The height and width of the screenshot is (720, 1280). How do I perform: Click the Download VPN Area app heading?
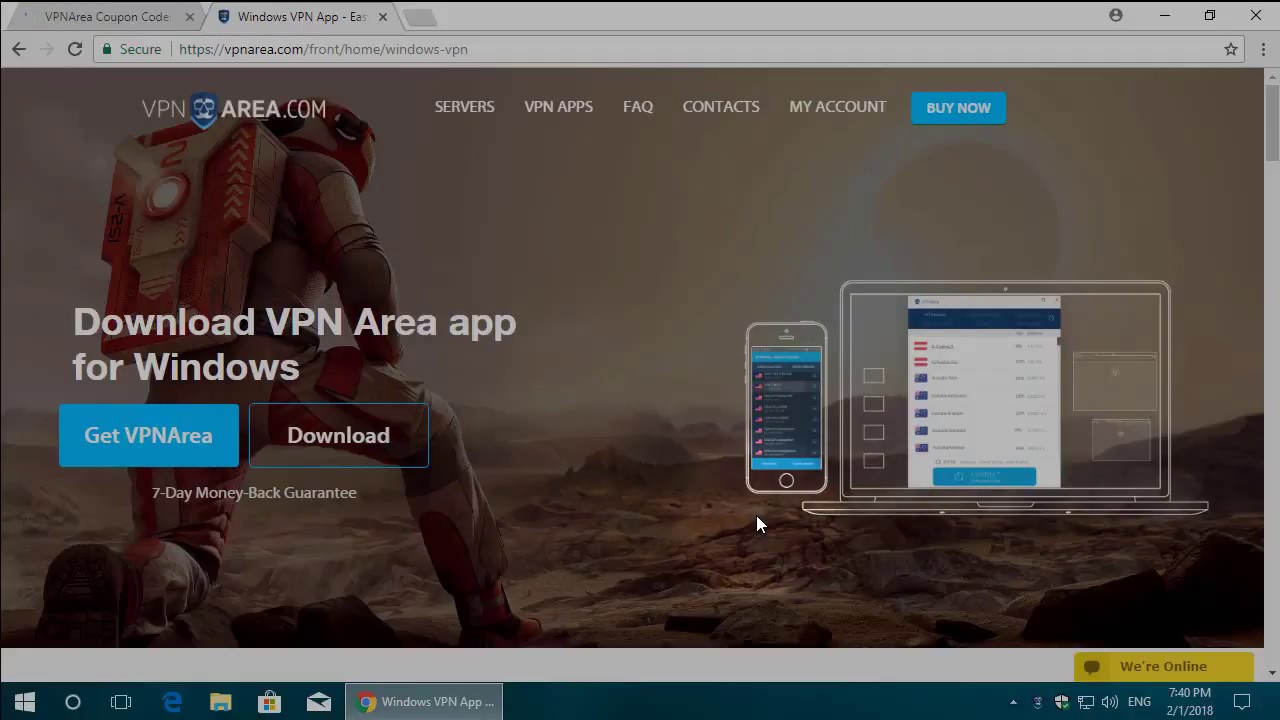click(x=295, y=344)
